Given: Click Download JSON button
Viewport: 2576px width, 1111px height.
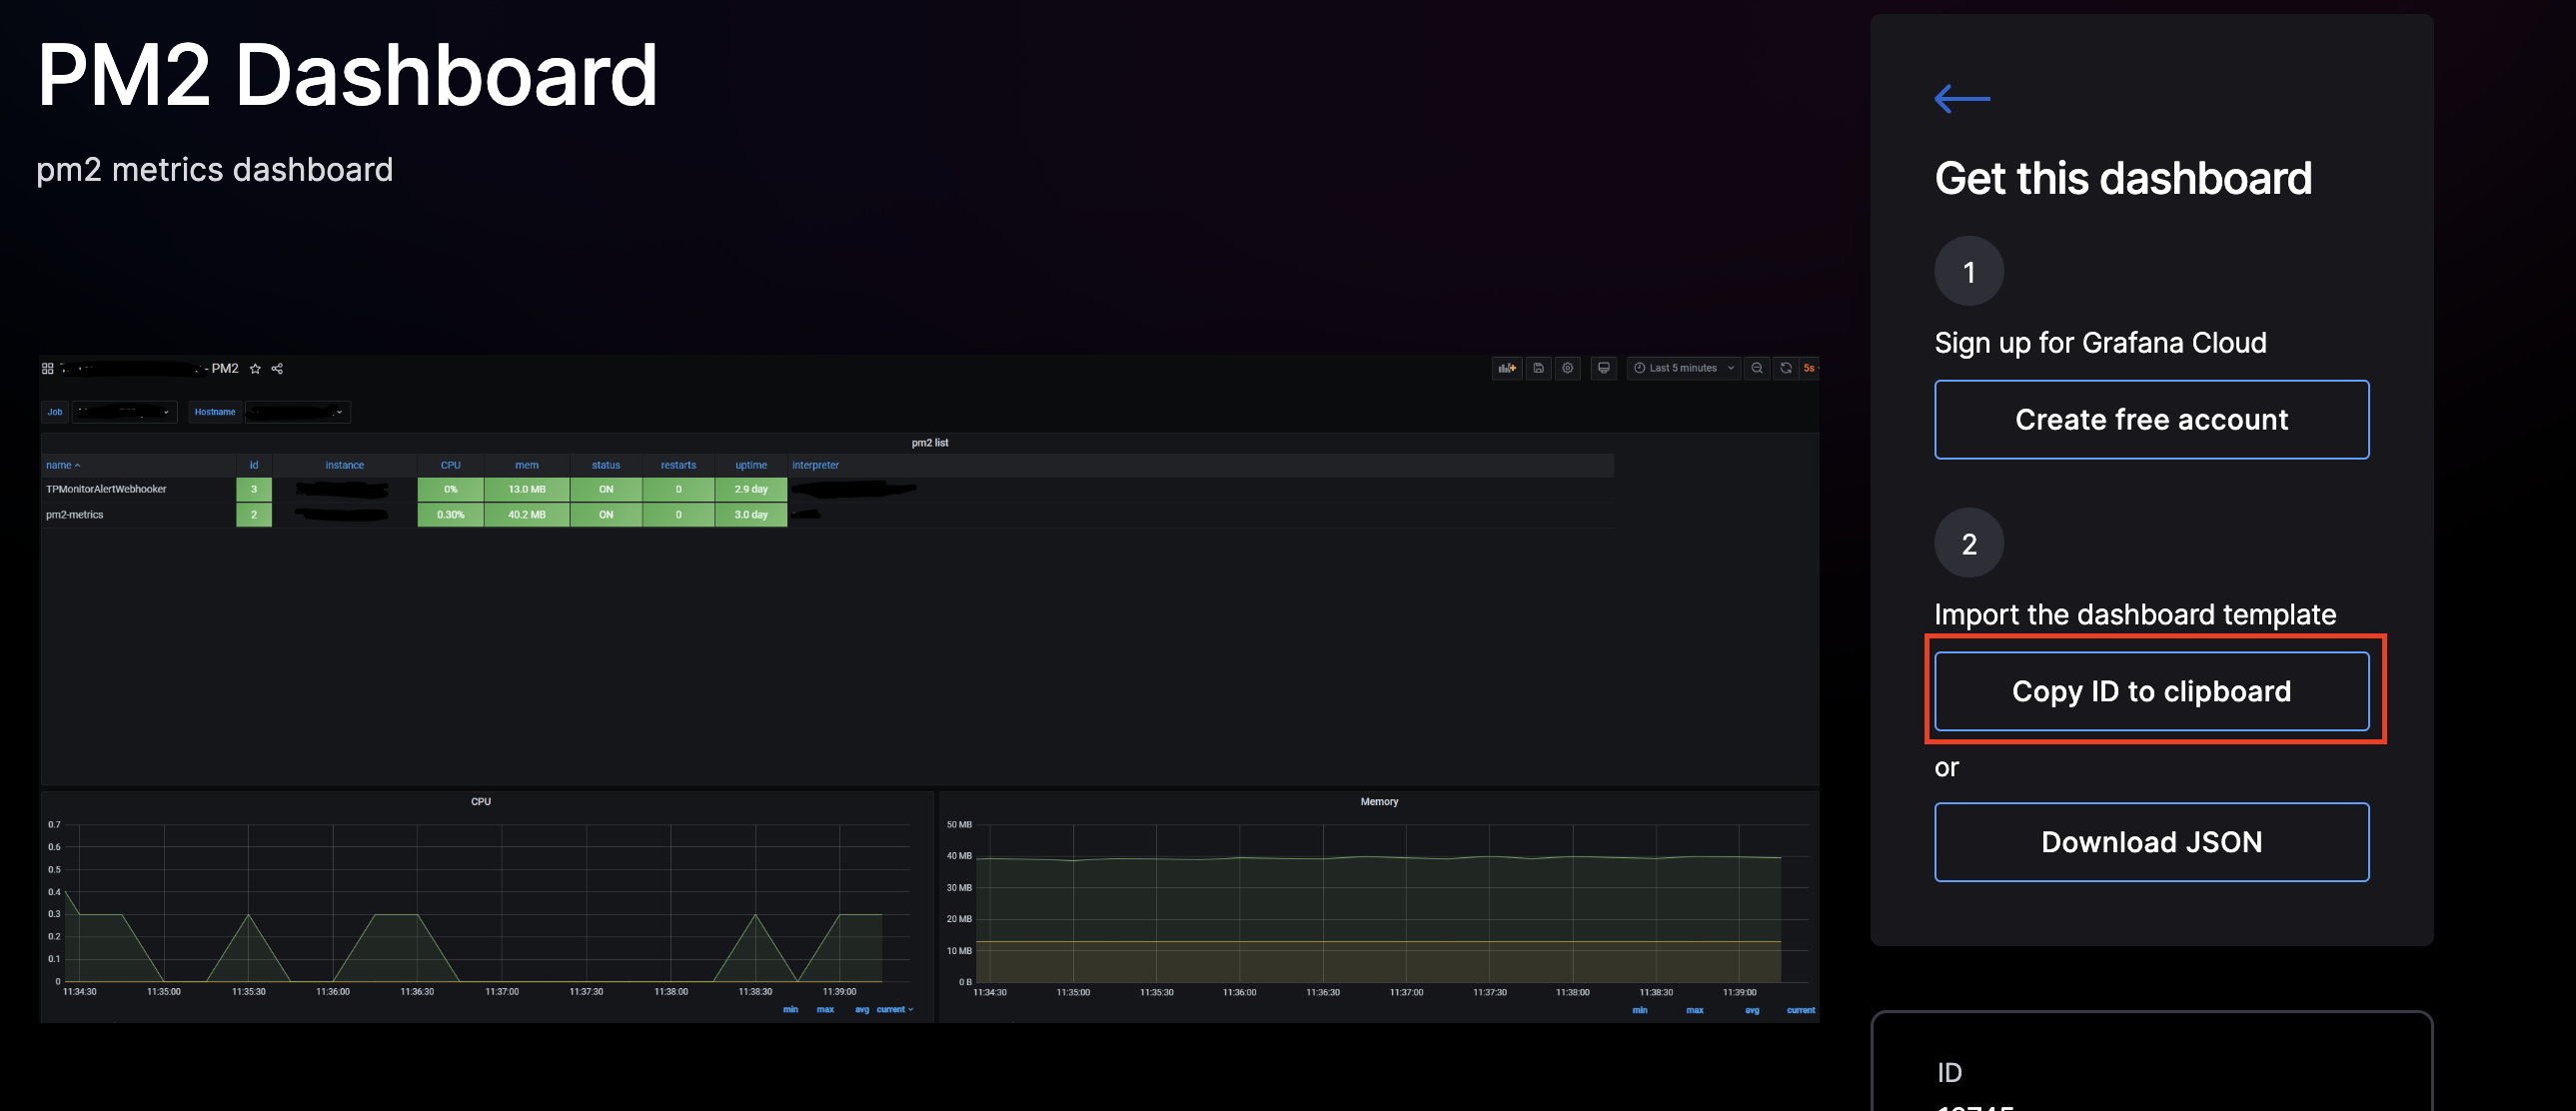Looking at the screenshot, I should coord(2151,842).
